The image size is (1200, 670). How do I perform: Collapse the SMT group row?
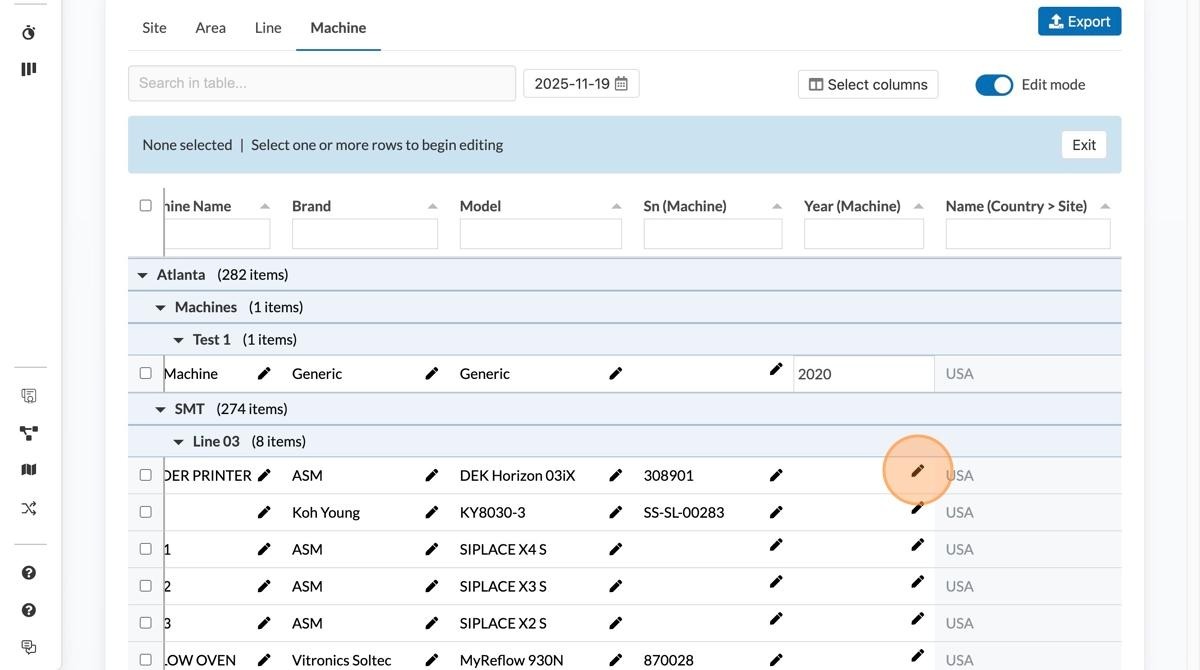(160, 409)
